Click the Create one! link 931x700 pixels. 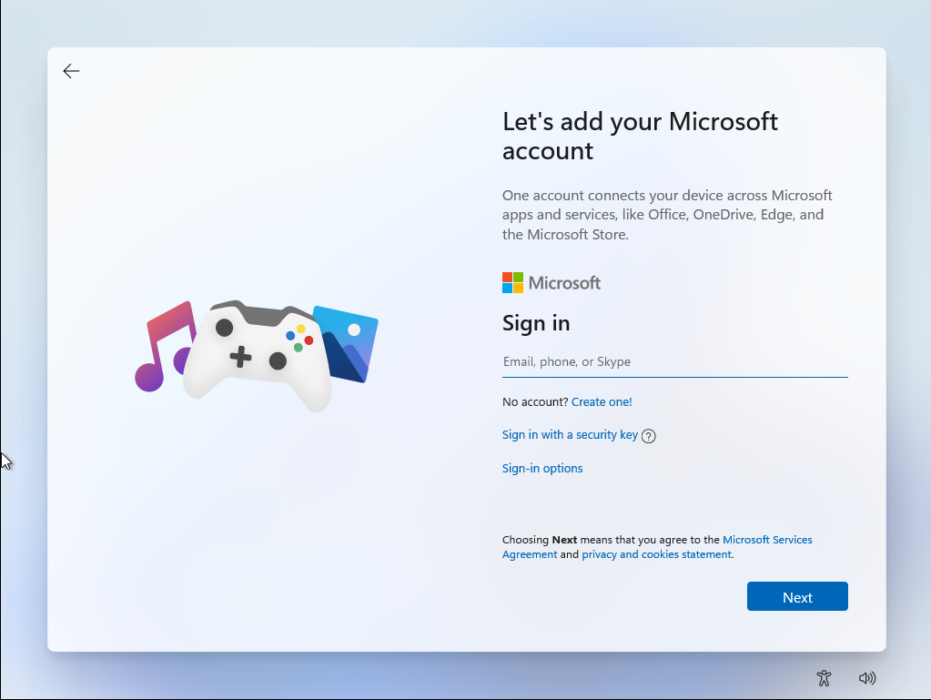coord(601,401)
